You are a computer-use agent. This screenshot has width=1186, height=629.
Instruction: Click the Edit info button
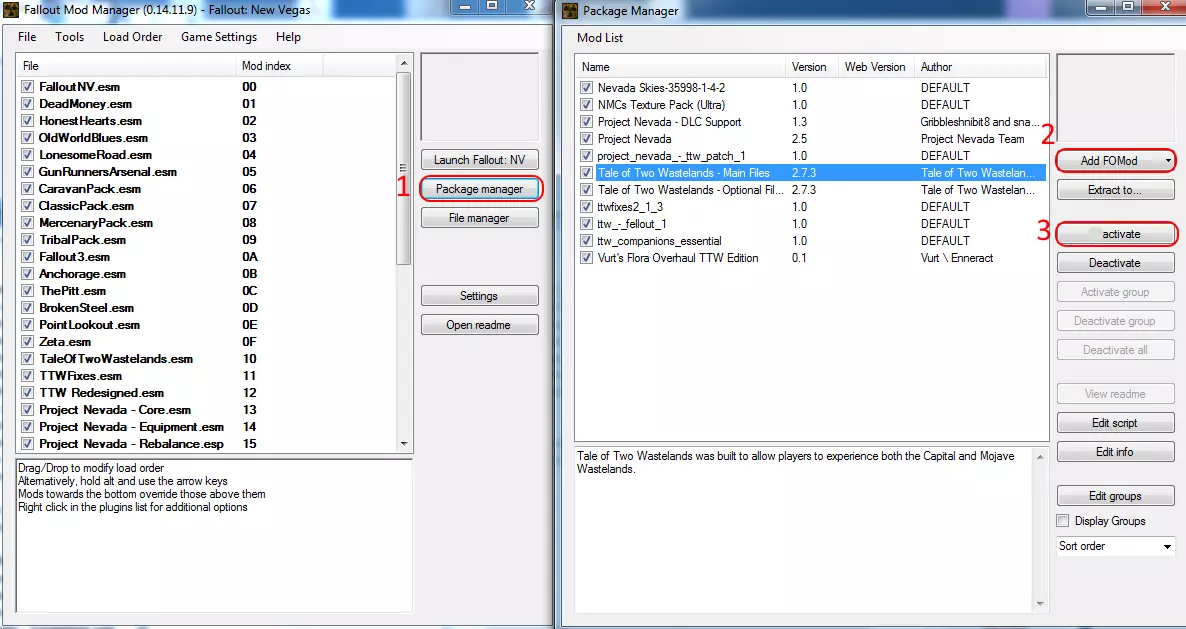pyautogui.click(x=1115, y=452)
